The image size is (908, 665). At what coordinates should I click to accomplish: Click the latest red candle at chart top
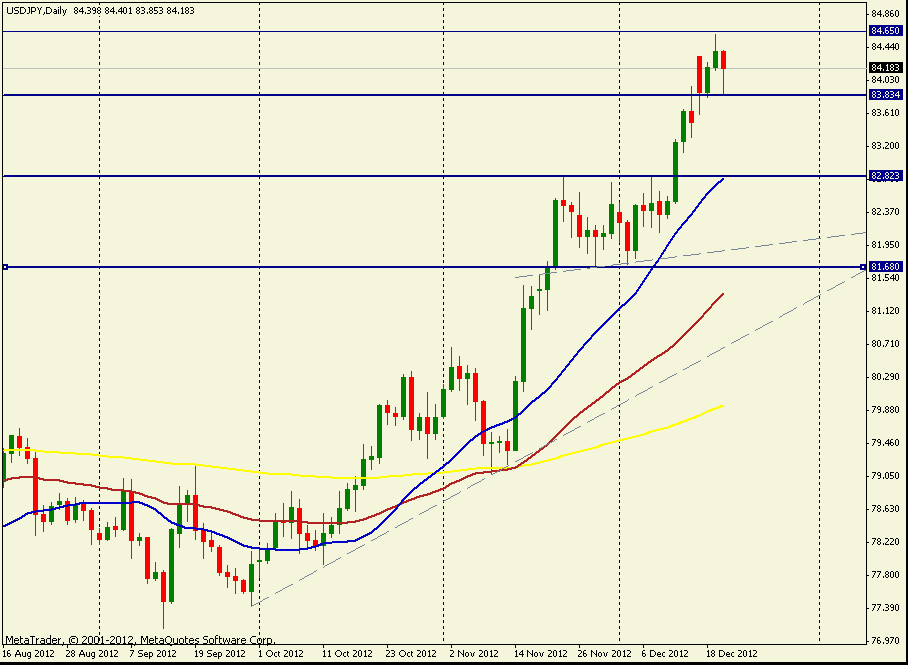click(x=723, y=59)
